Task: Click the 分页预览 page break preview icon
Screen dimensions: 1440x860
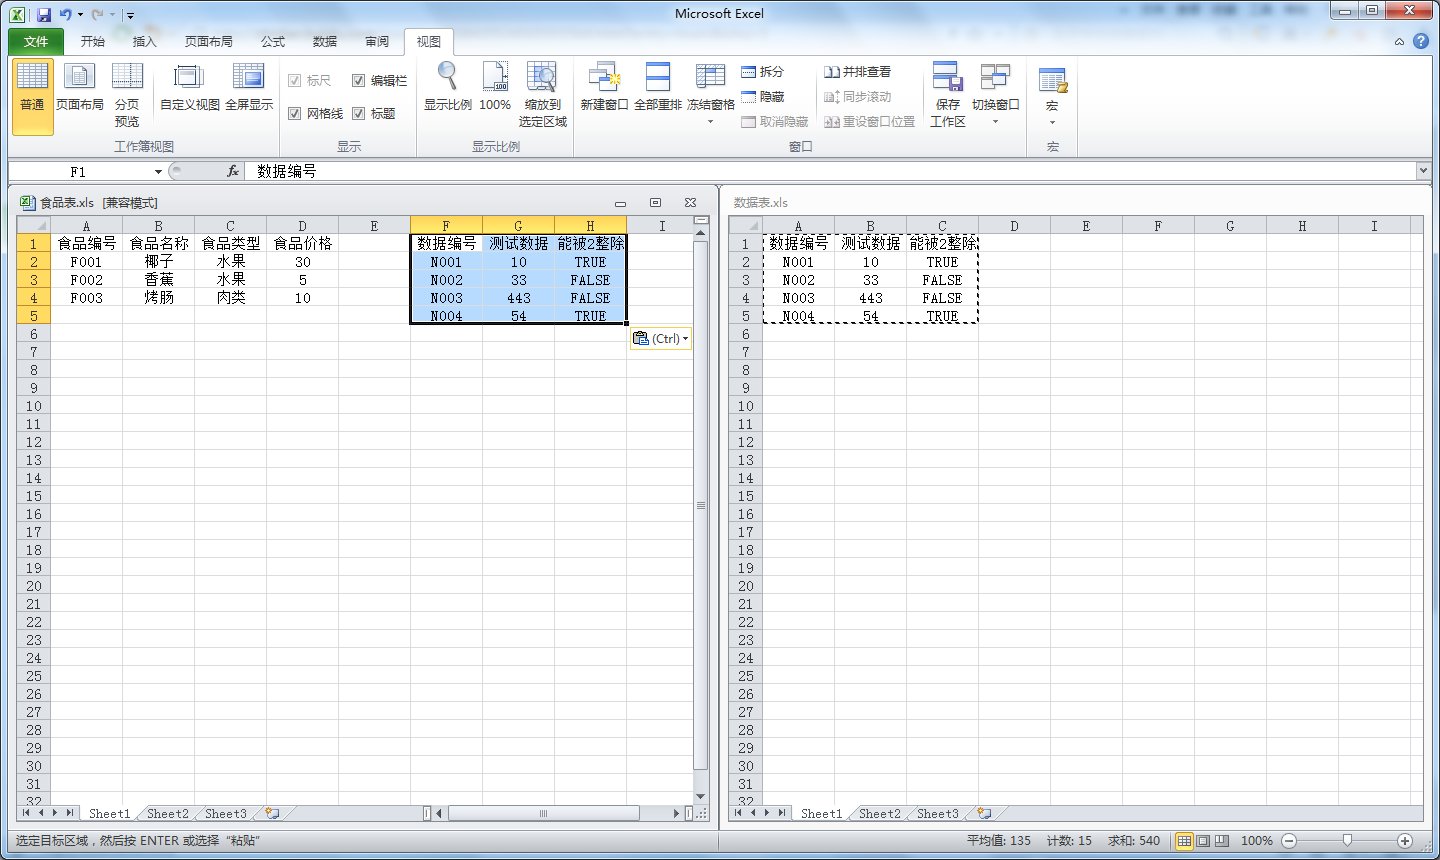Action: [x=127, y=77]
